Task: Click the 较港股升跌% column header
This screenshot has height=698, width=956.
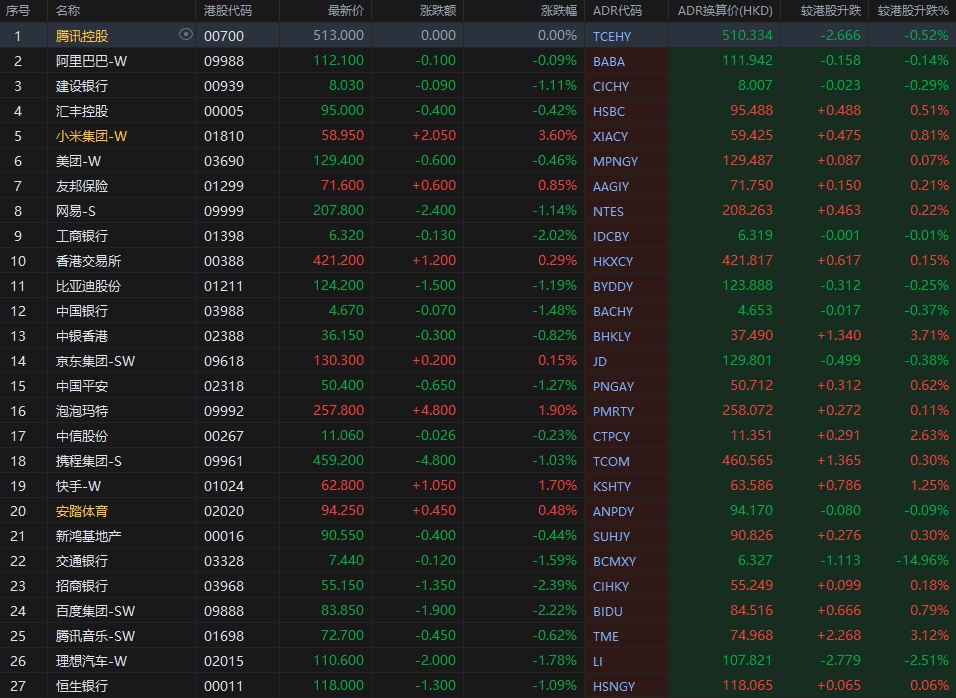Action: click(x=913, y=10)
